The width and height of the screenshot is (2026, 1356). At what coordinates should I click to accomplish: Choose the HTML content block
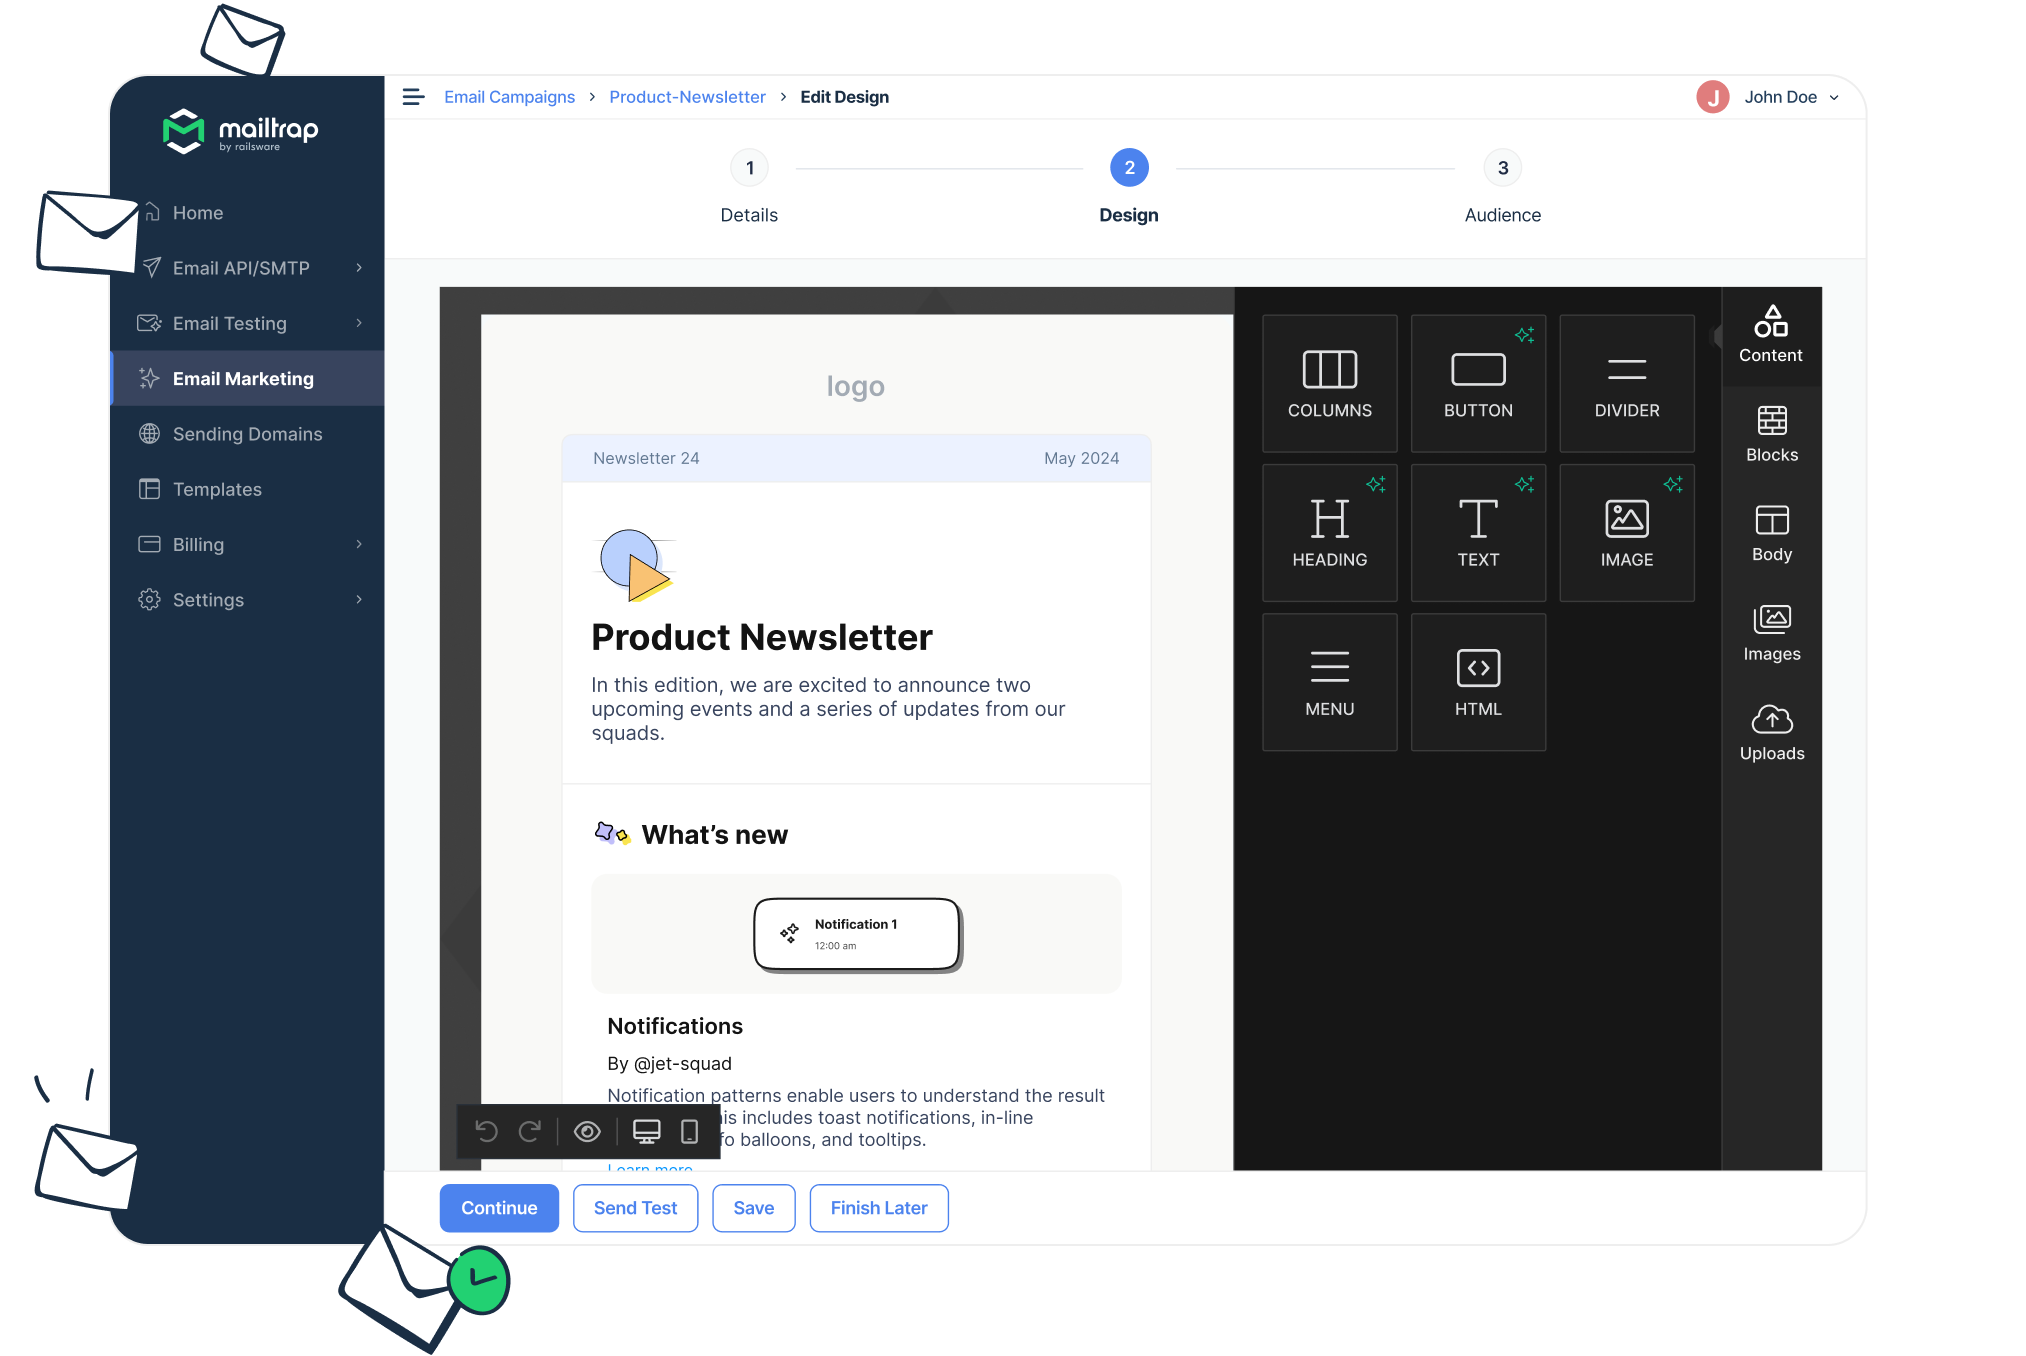tap(1478, 682)
